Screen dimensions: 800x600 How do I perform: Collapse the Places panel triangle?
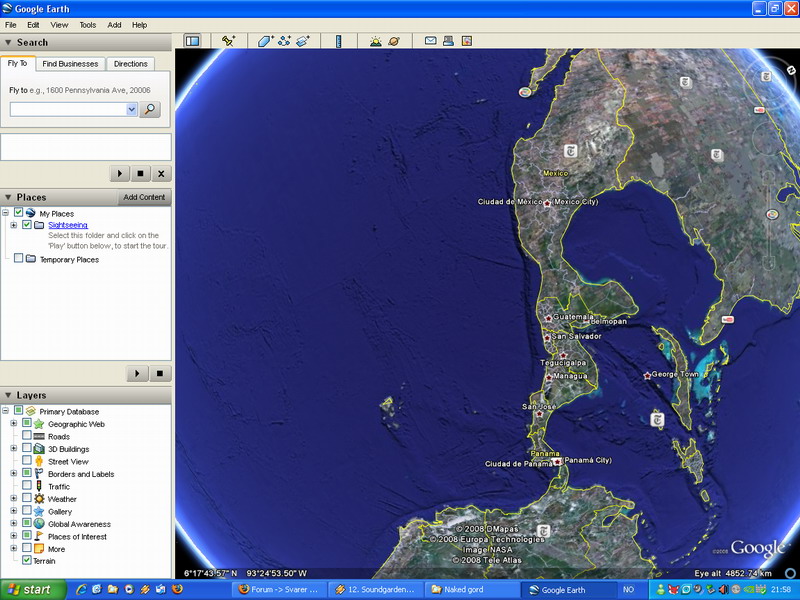click(x=8, y=197)
